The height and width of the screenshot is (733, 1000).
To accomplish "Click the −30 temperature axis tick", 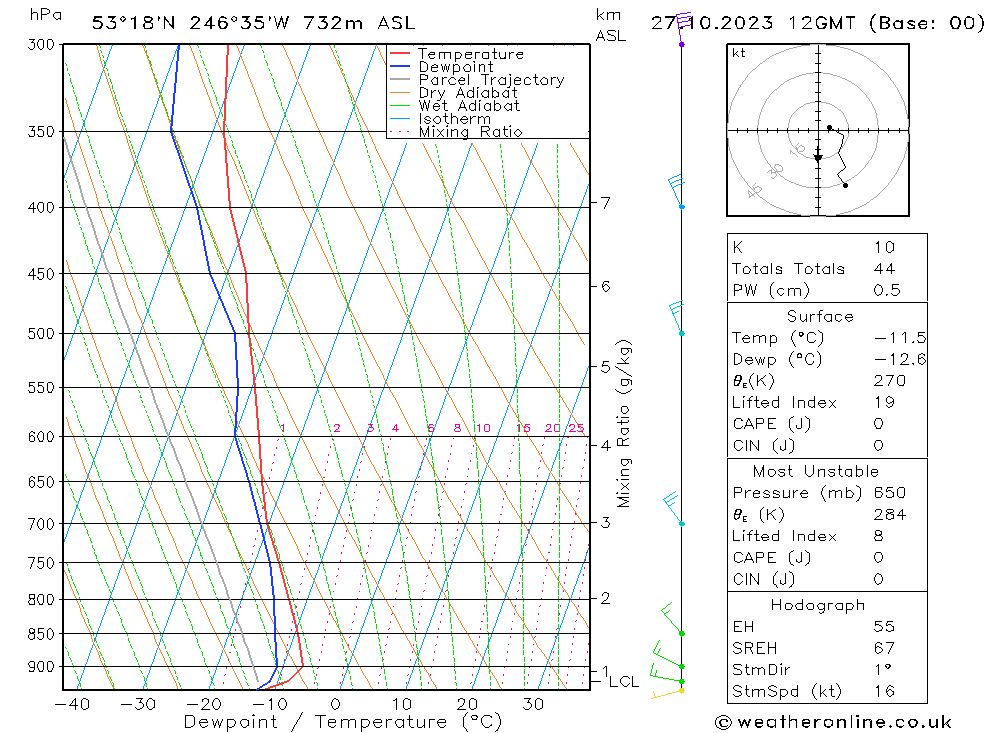I will (138, 704).
